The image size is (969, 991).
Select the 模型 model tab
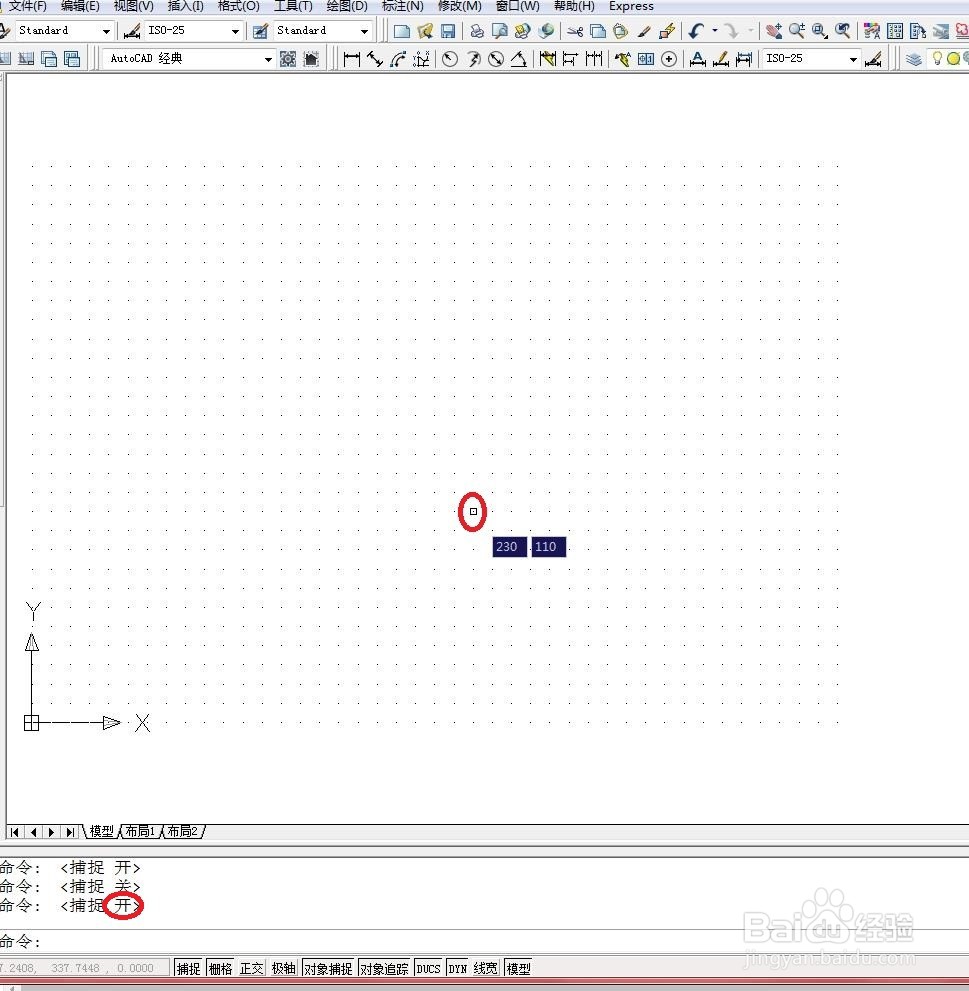click(101, 831)
